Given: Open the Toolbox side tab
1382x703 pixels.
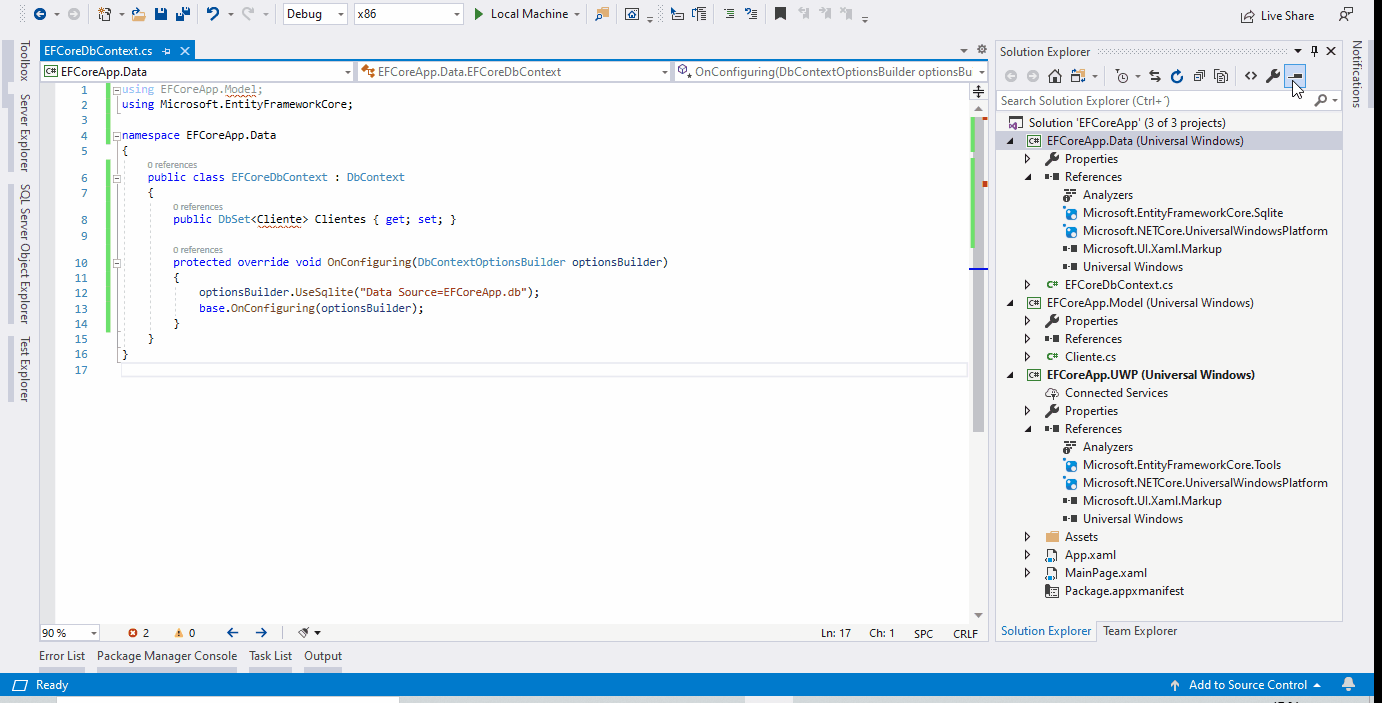Looking at the screenshot, I should pos(25,61).
